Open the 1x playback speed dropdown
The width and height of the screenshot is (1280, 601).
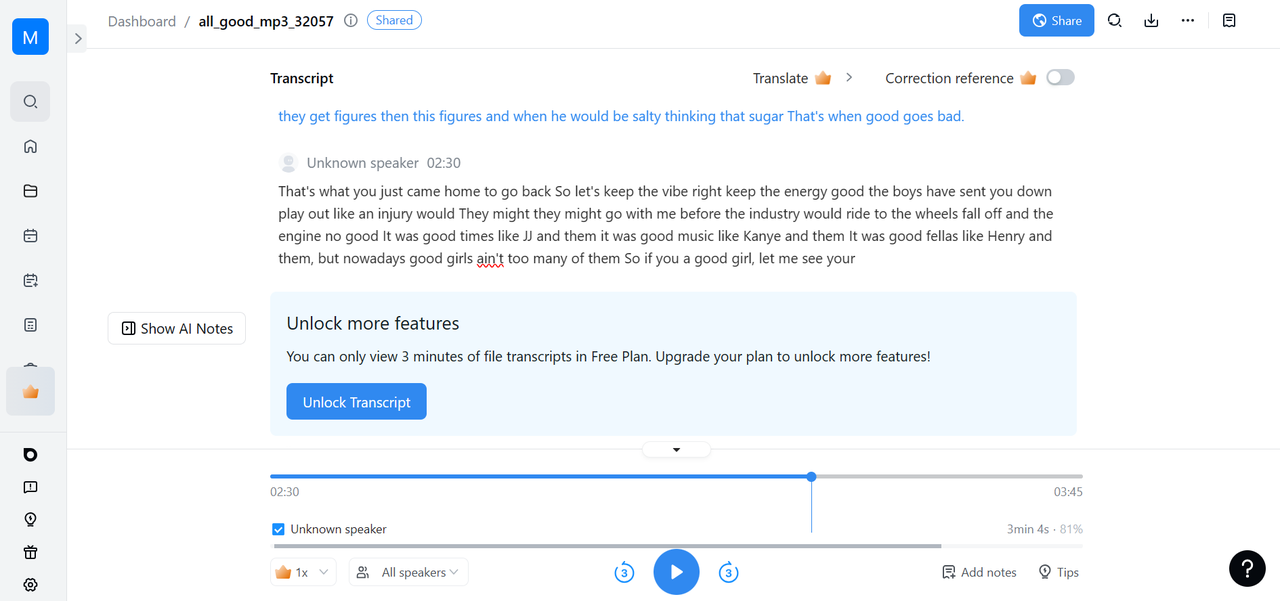pyautogui.click(x=304, y=572)
